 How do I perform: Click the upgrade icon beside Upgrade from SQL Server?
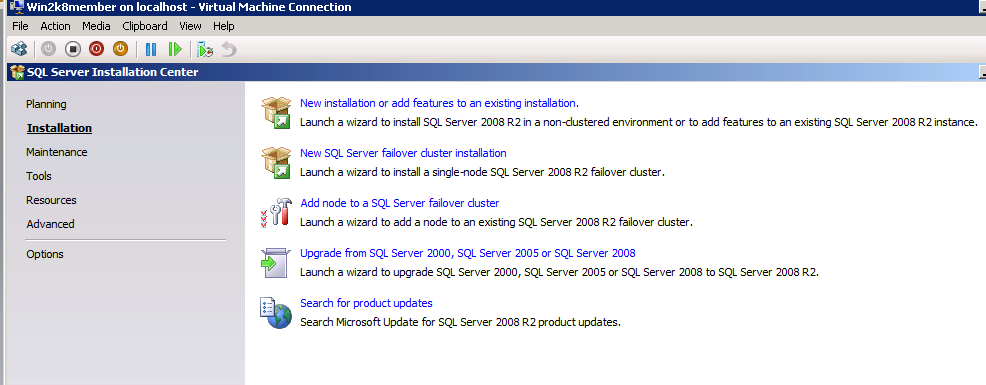click(275, 262)
